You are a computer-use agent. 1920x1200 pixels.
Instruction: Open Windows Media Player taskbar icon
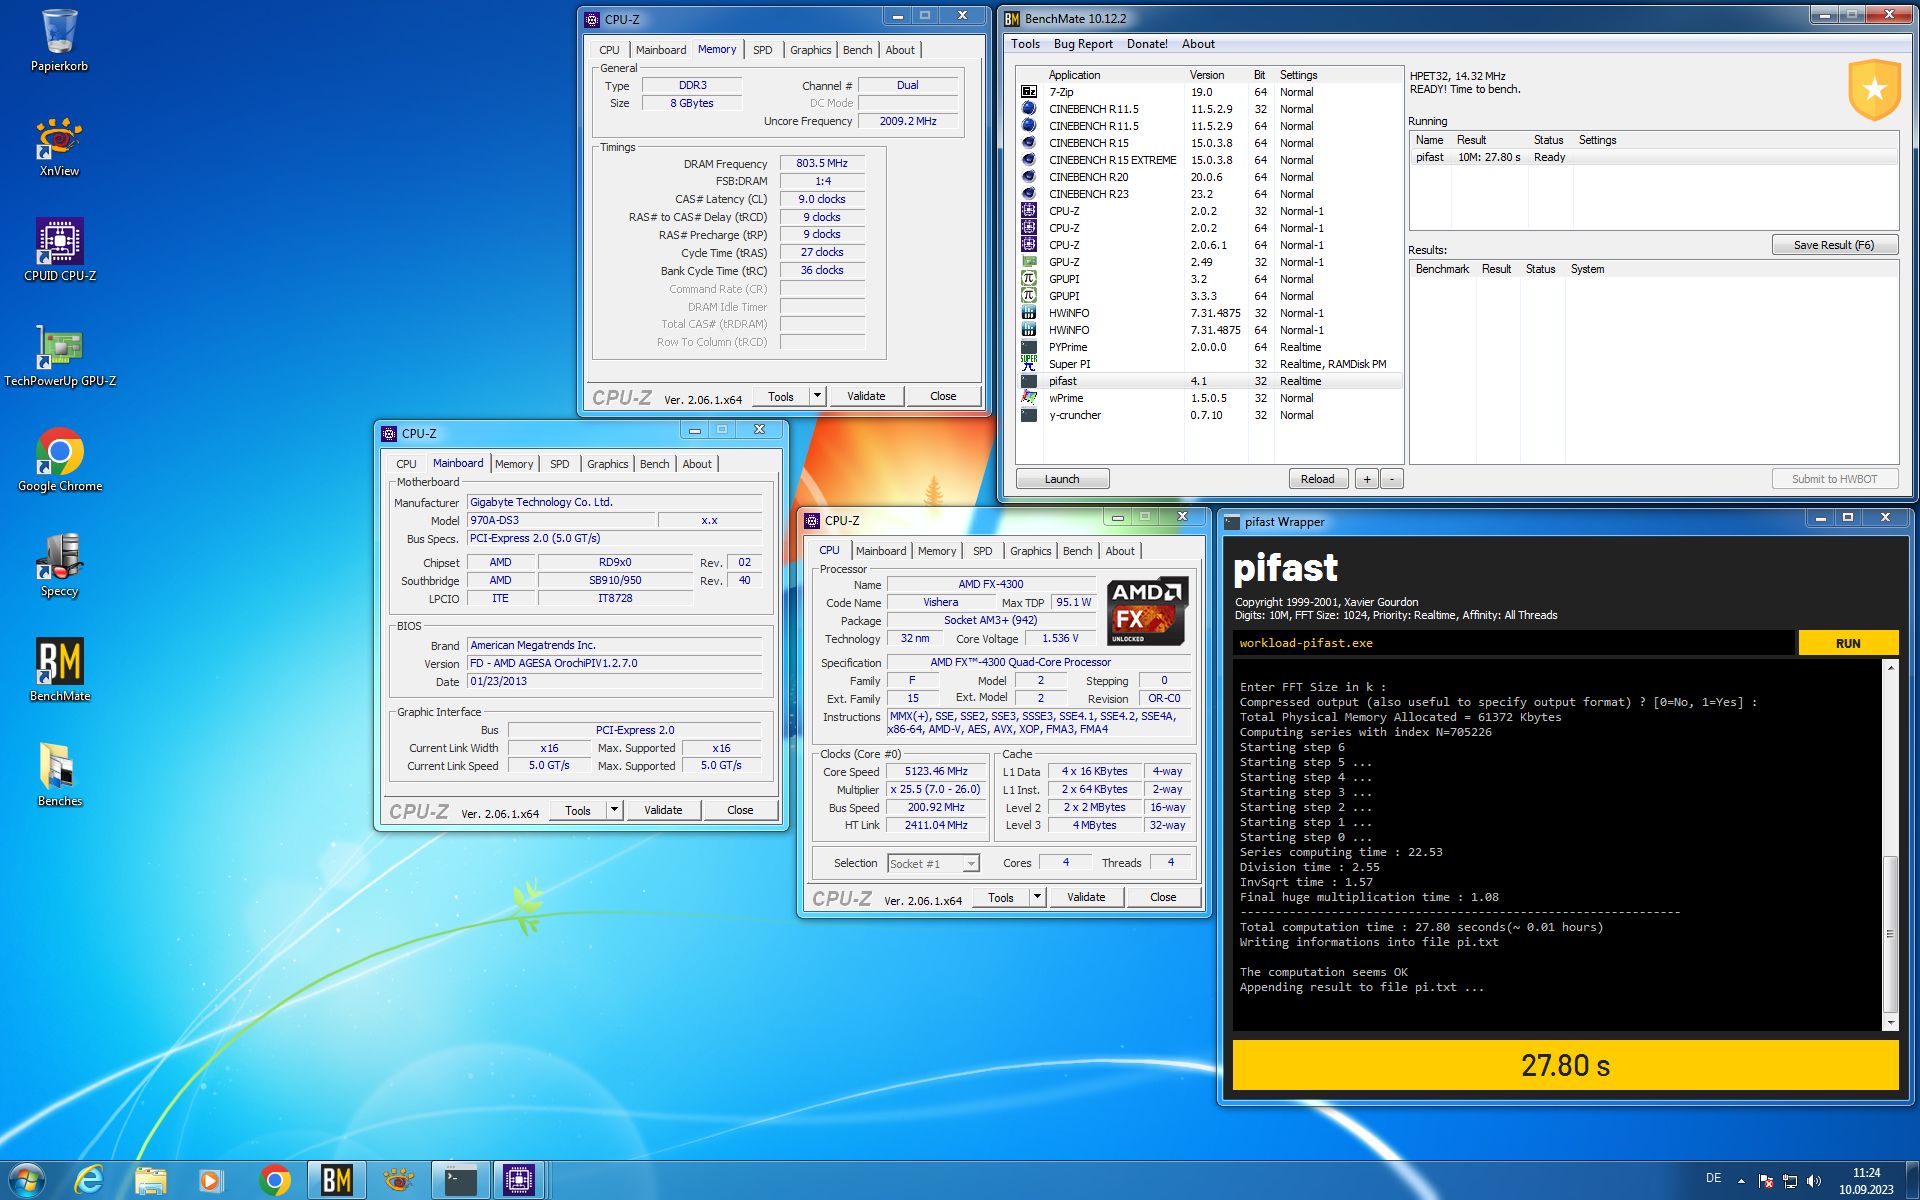[211, 1181]
